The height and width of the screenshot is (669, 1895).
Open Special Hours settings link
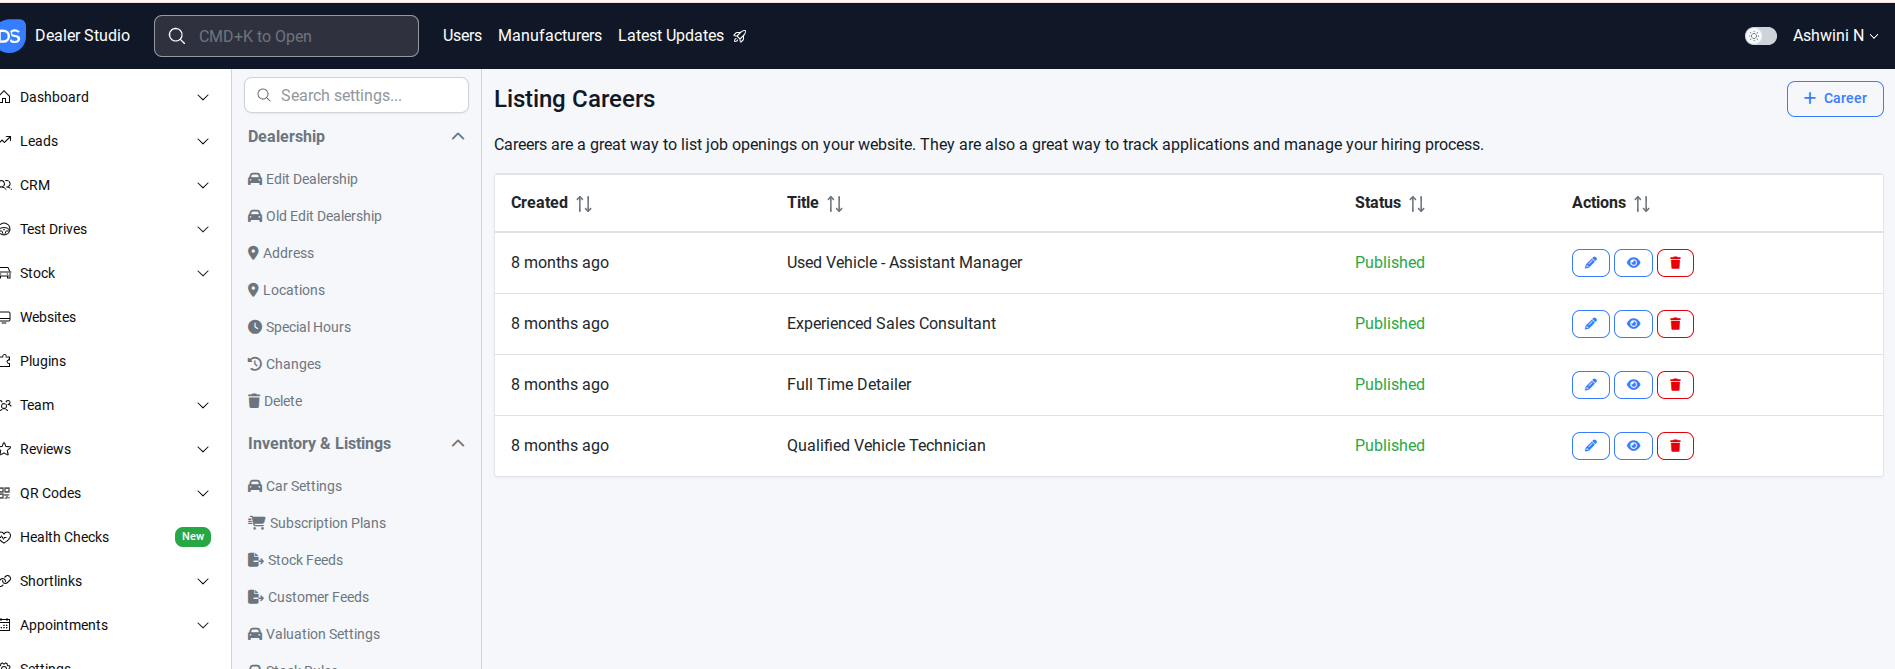[308, 327]
